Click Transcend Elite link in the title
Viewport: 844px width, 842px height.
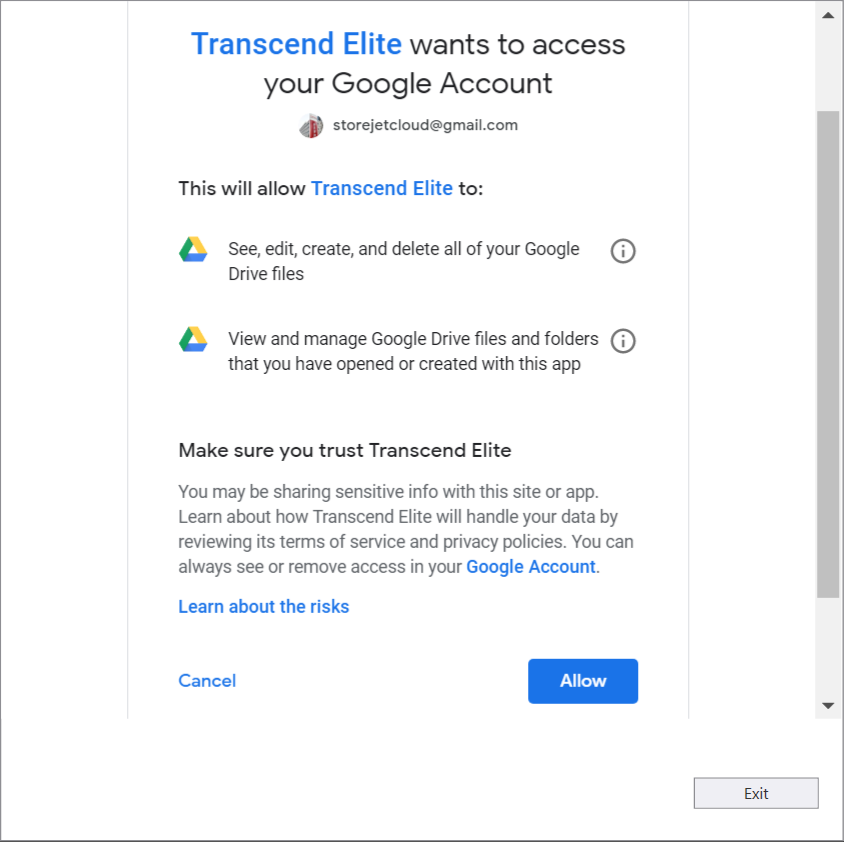tap(297, 44)
